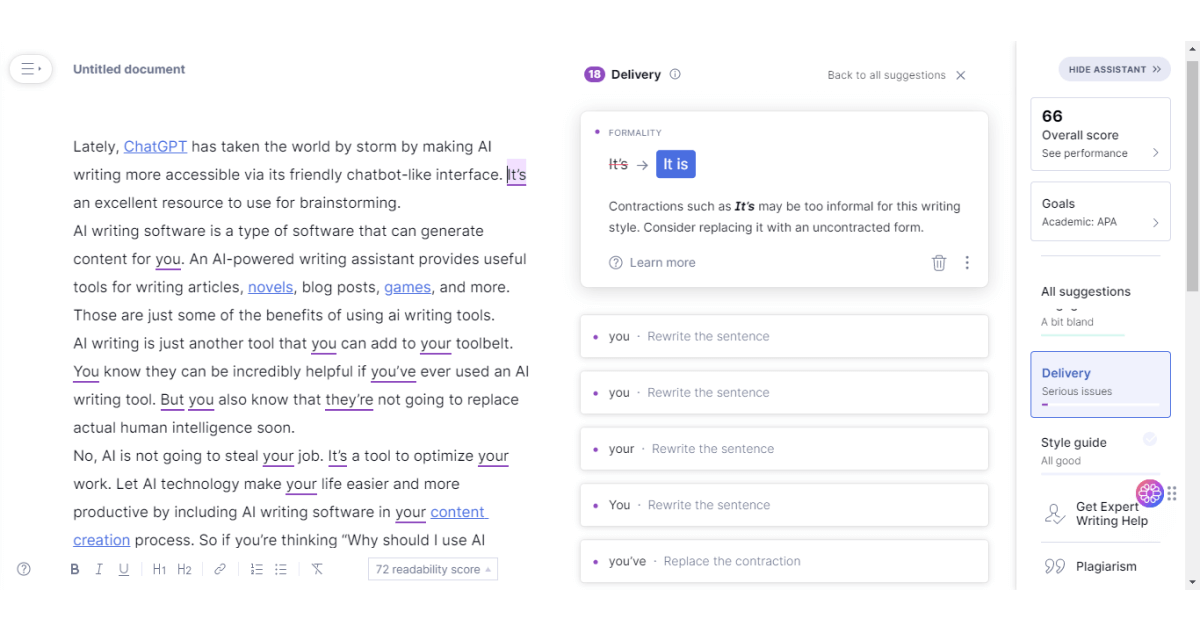Open the help question mark icon at bottom left
Viewport: 1200px width, 630px height.
(x=24, y=569)
